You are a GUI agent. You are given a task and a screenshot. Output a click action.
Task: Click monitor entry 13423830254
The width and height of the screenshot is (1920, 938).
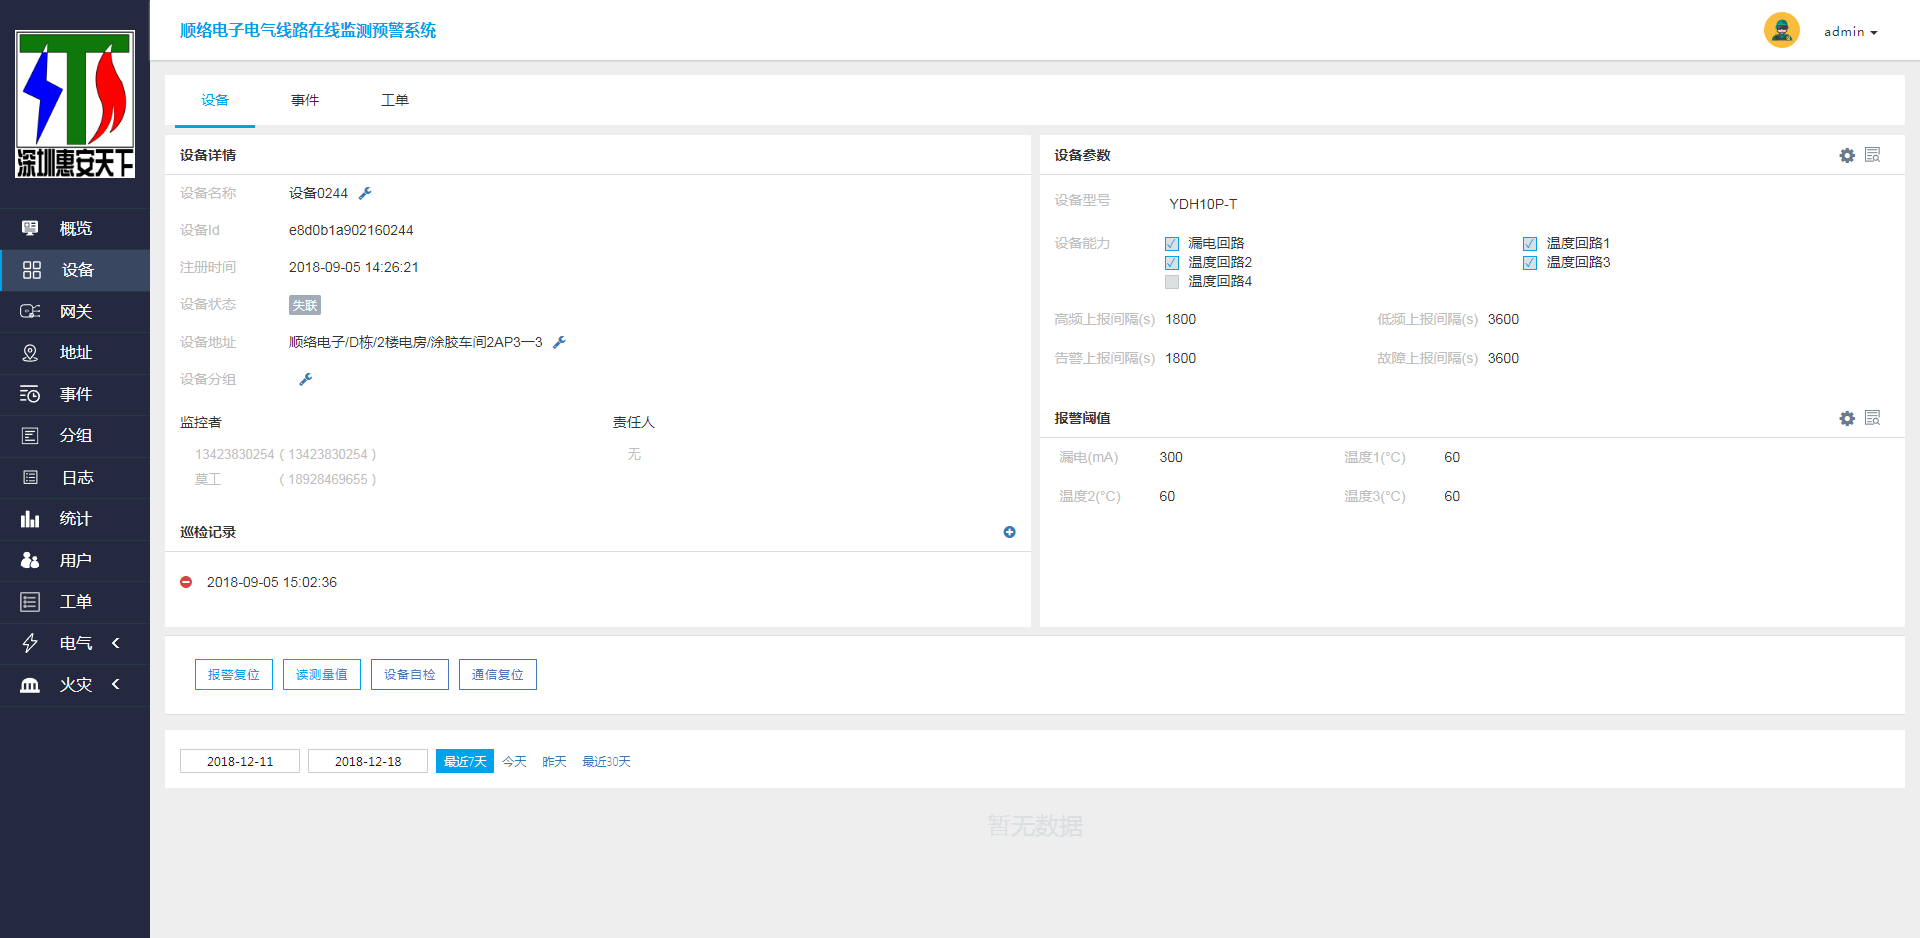coord(286,454)
